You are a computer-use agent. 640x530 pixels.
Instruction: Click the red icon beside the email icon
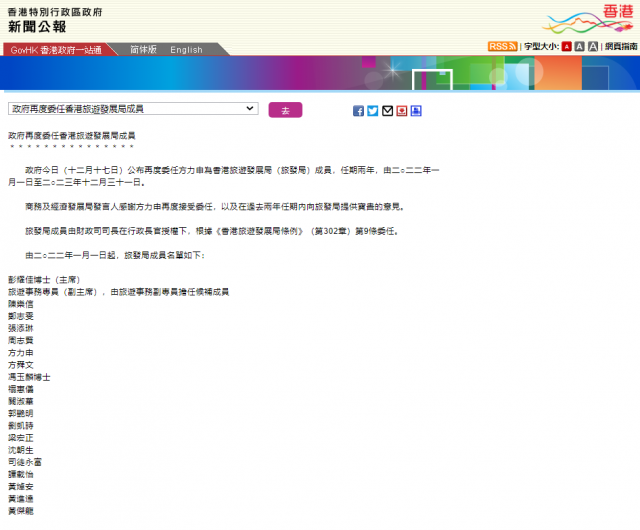click(x=401, y=111)
